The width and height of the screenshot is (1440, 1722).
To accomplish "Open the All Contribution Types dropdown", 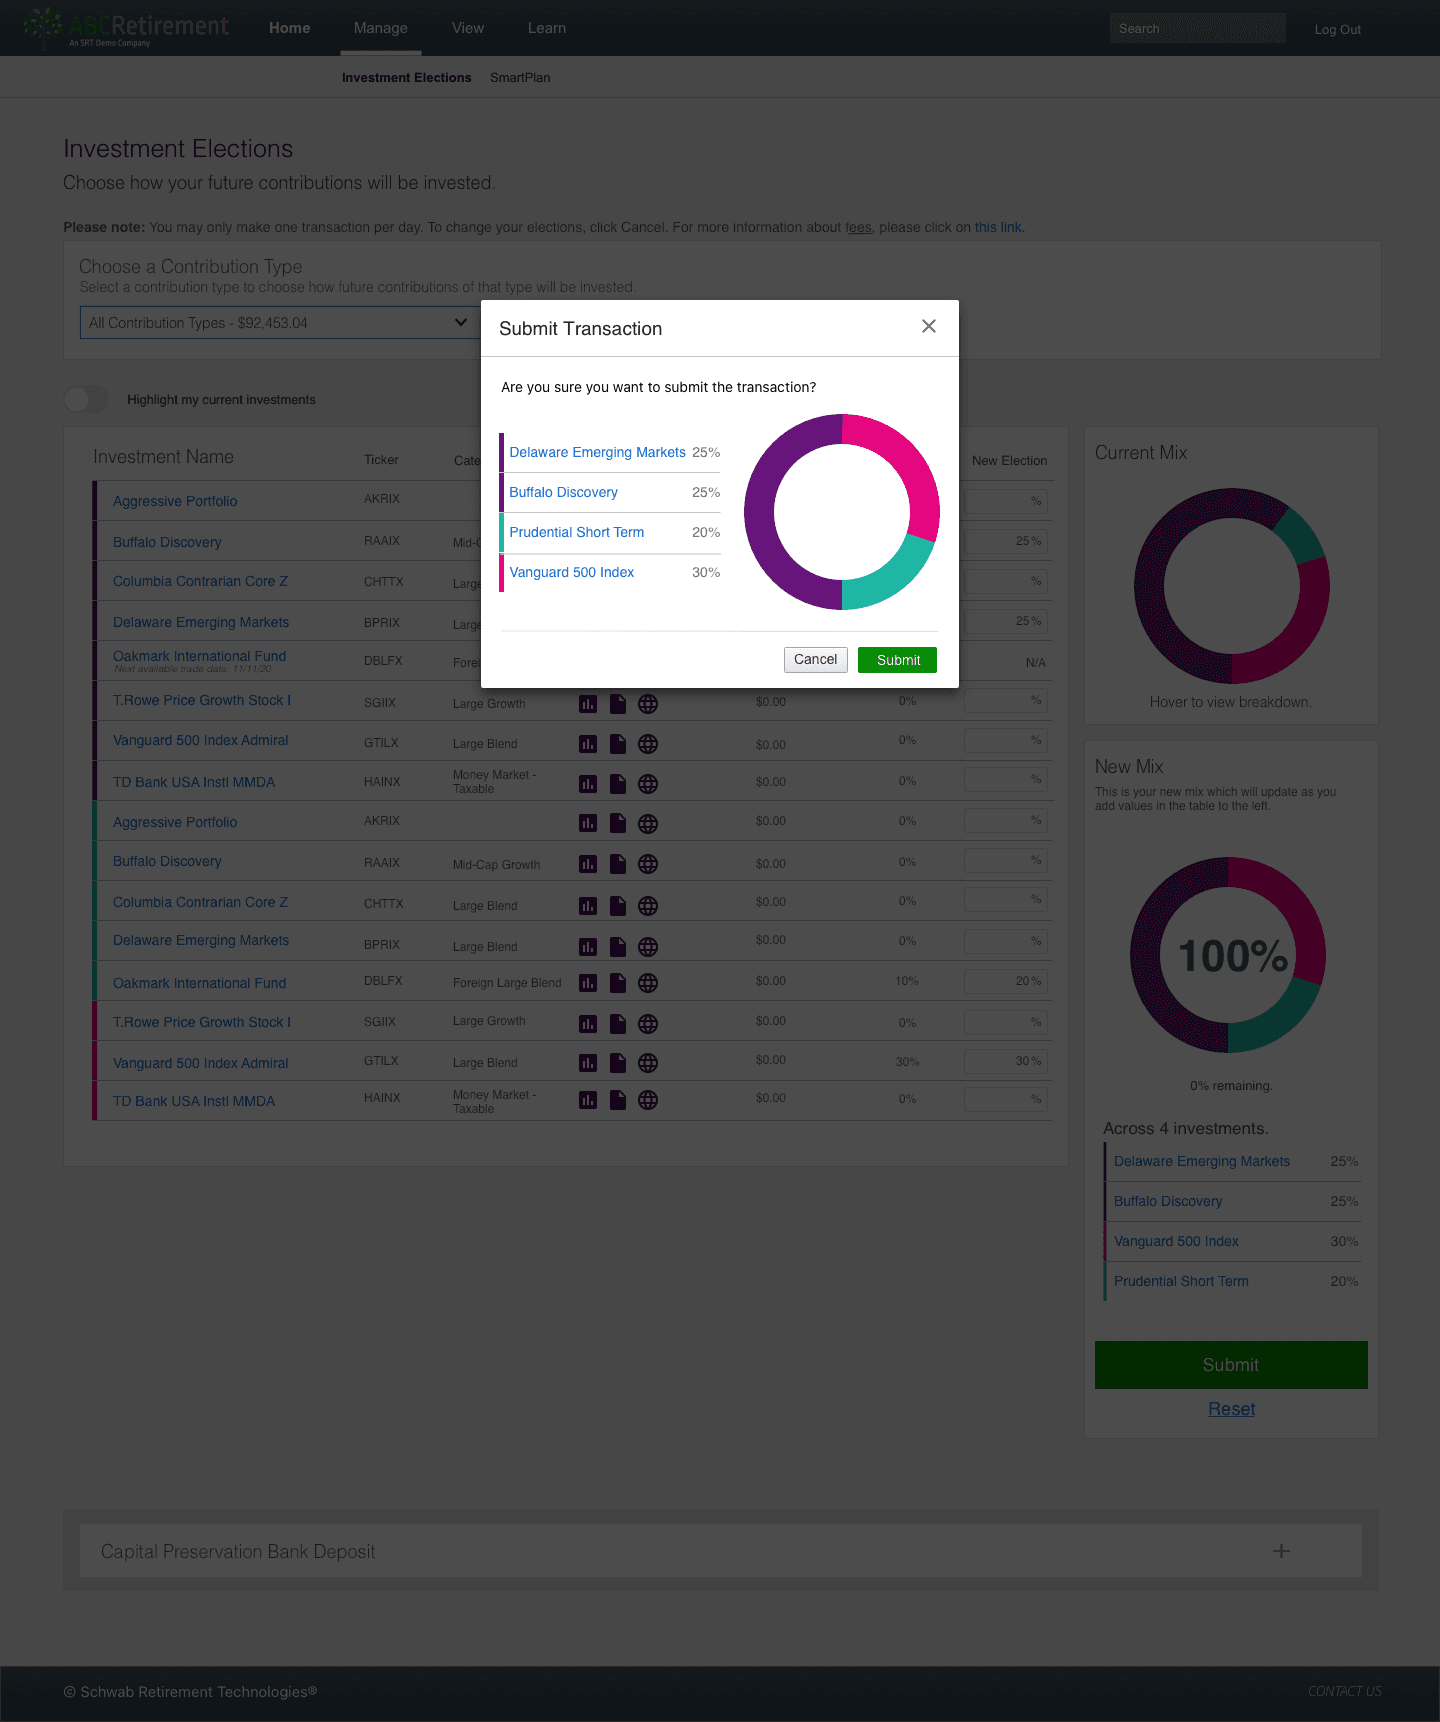I will pyautogui.click(x=278, y=322).
